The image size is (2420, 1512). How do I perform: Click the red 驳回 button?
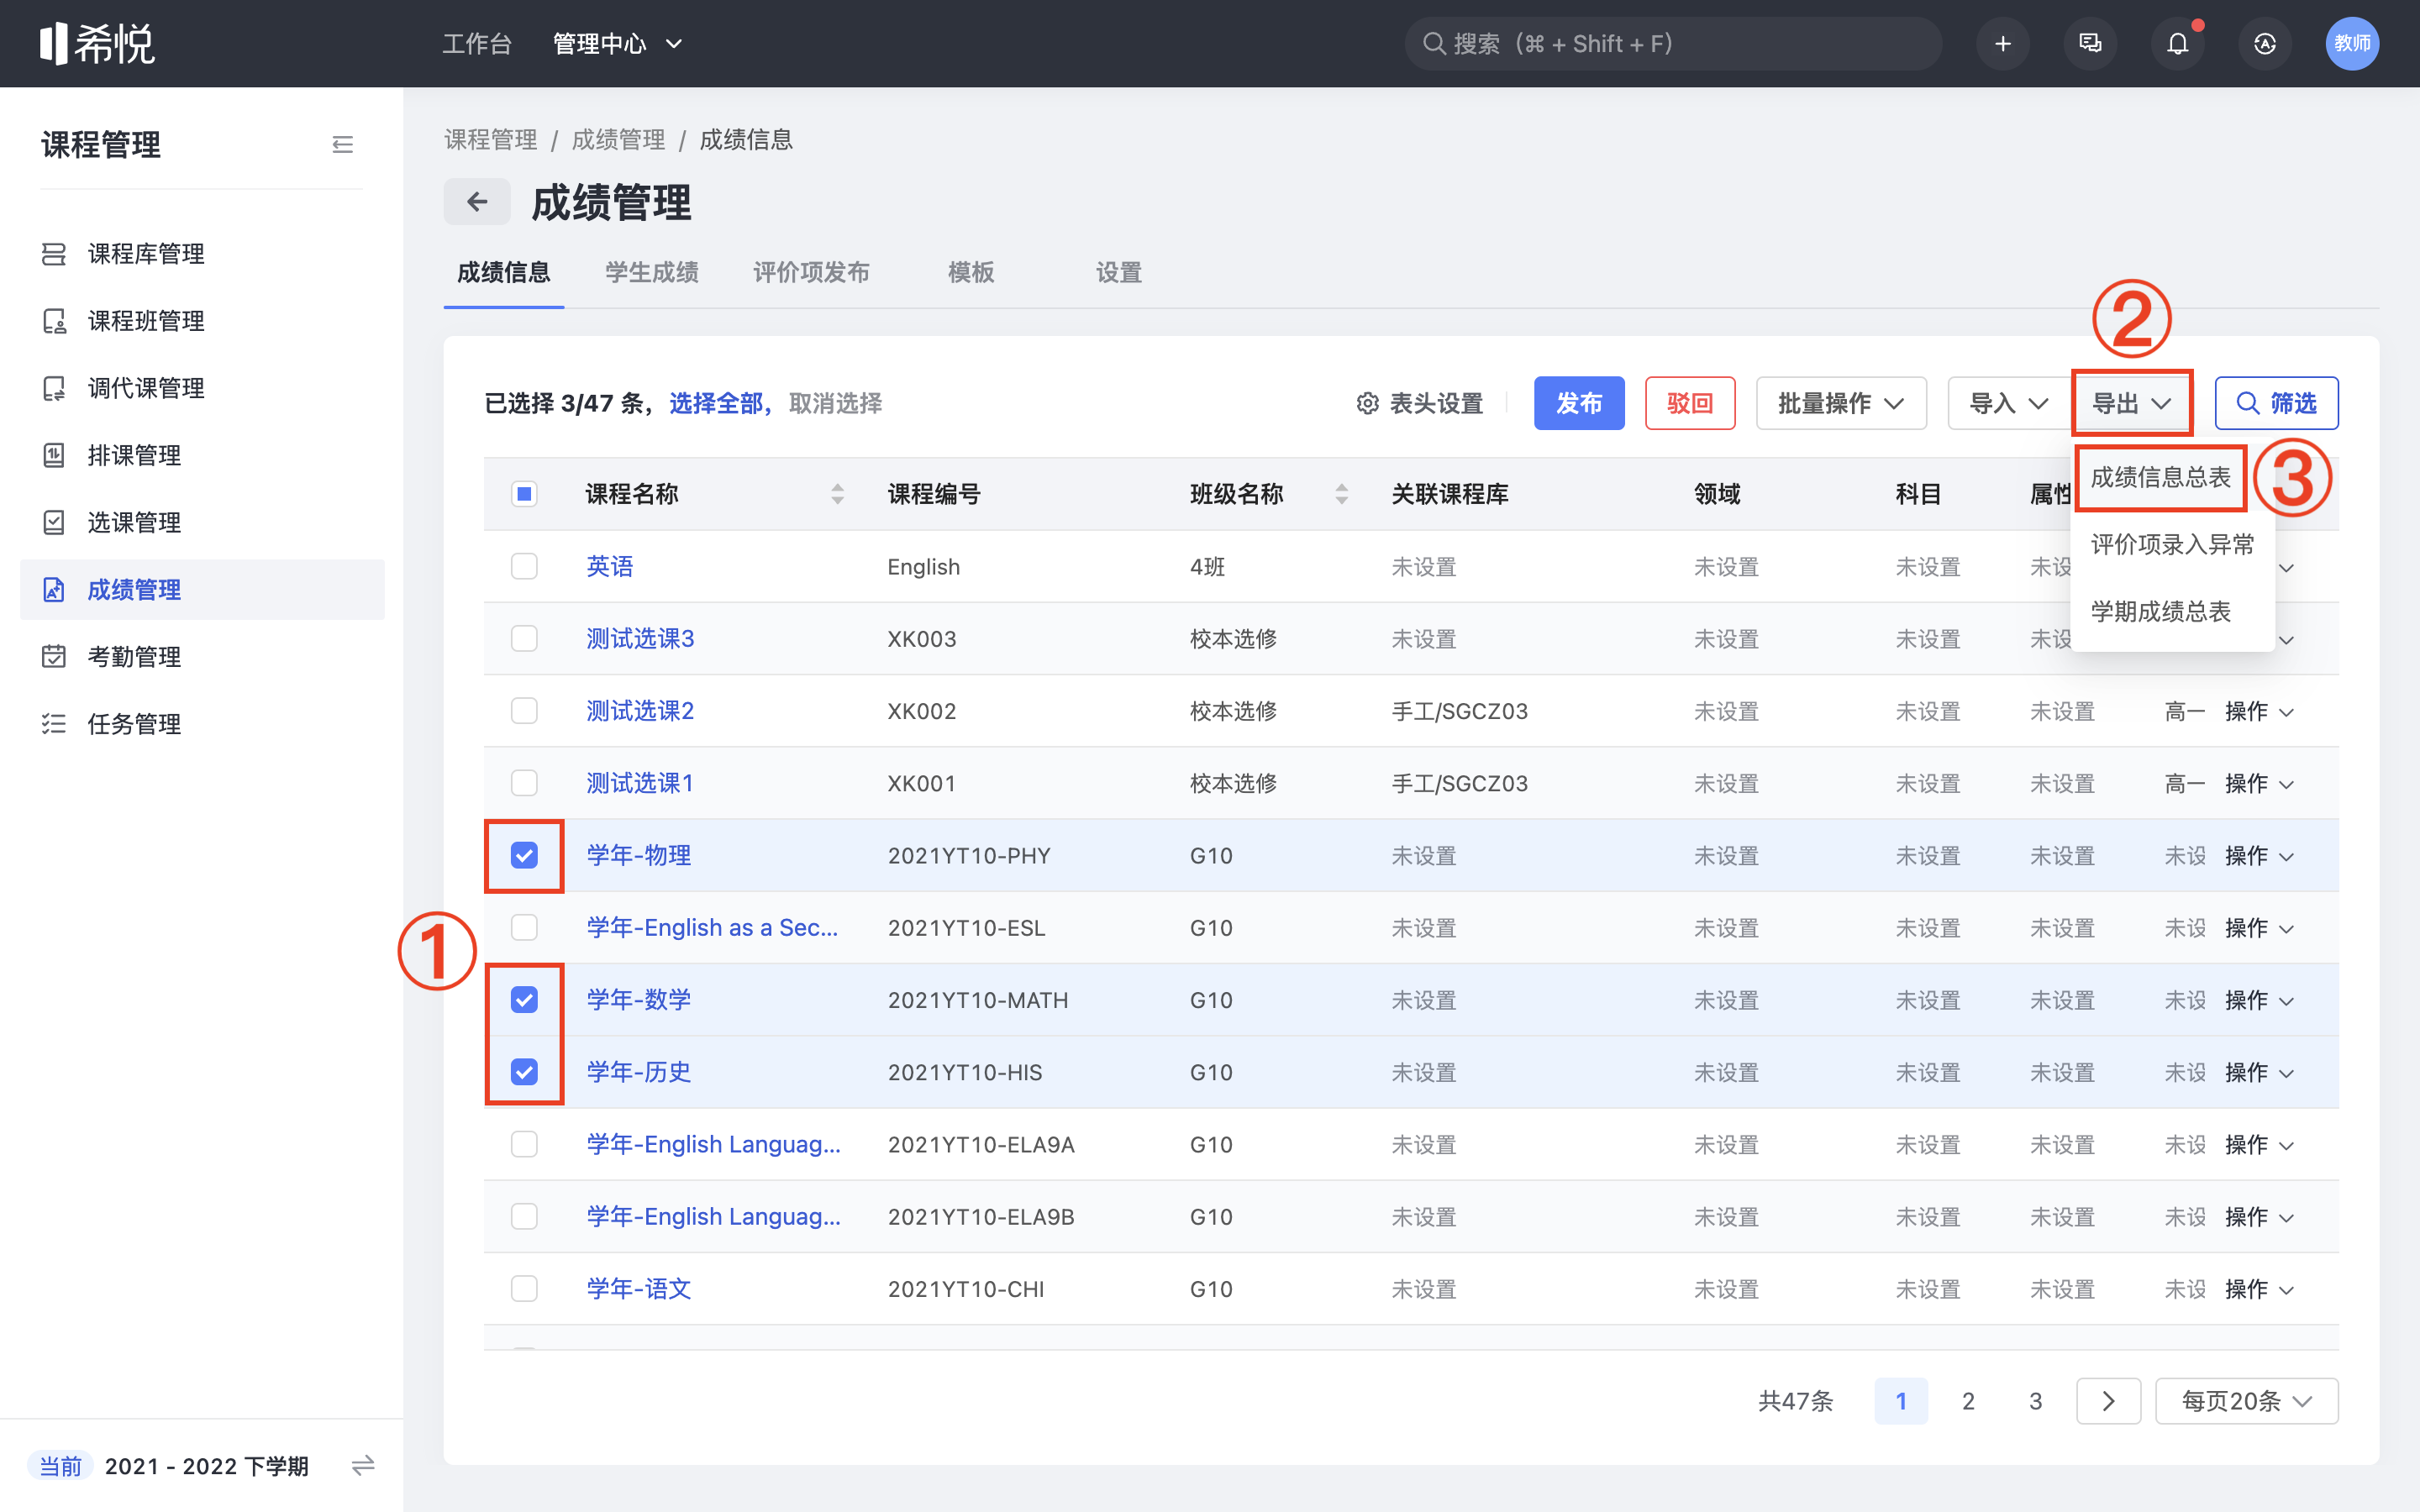(x=1690, y=403)
